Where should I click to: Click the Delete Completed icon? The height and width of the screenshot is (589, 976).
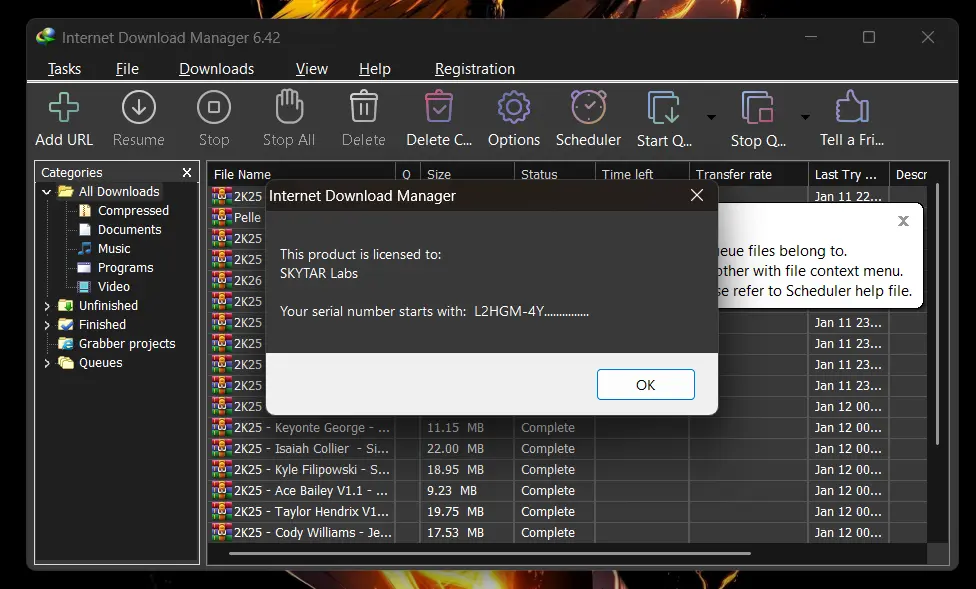point(439,107)
